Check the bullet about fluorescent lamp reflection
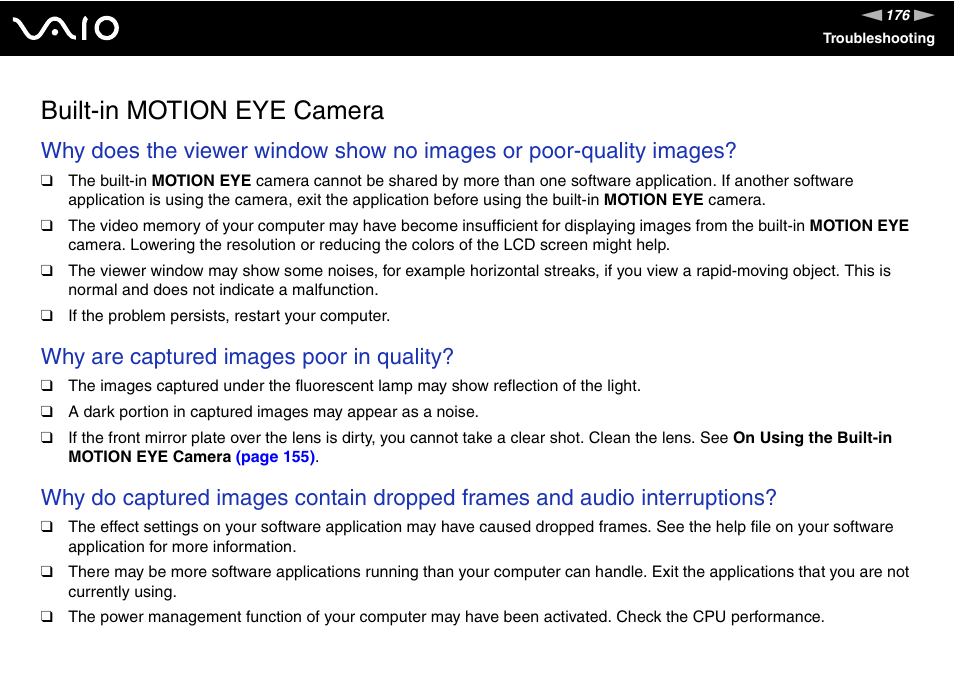The width and height of the screenshot is (954, 674). (46, 386)
